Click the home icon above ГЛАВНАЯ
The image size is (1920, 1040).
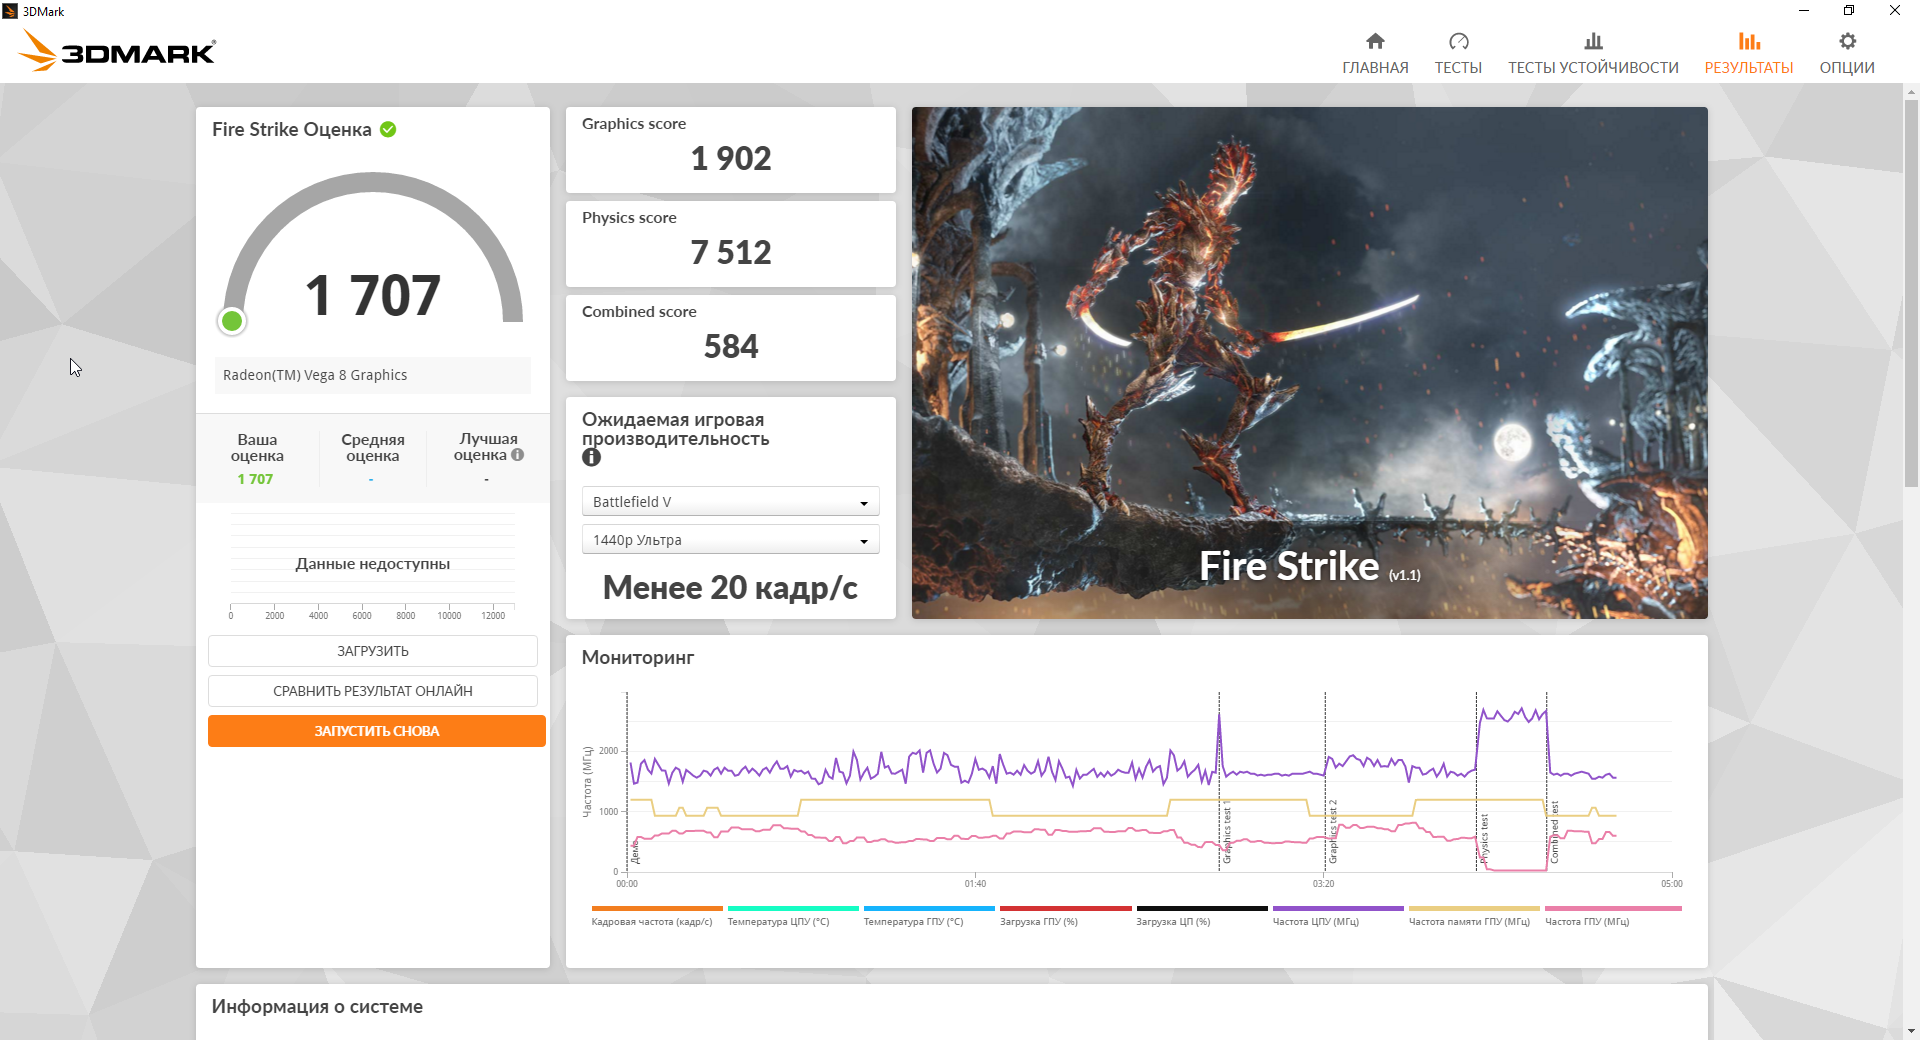tap(1375, 41)
